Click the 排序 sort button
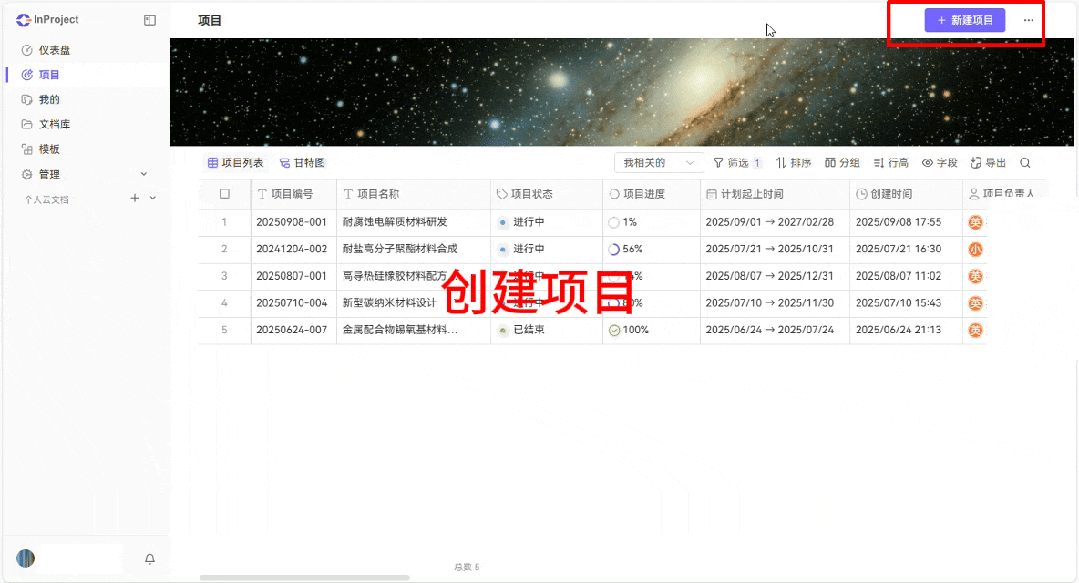This screenshot has width=1079, height=583. coord(793,163)
